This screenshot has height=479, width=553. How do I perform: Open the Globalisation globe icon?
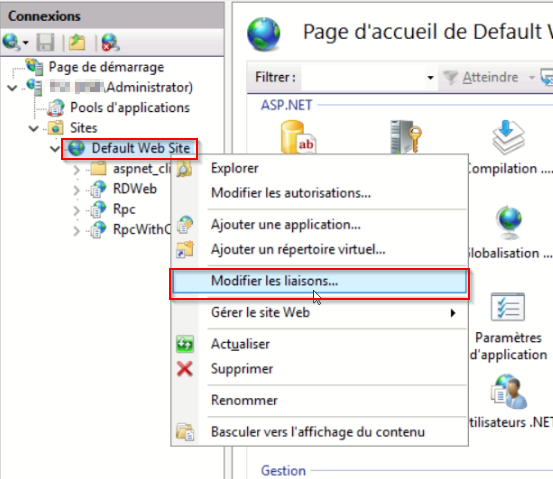(x=509, y=222)
